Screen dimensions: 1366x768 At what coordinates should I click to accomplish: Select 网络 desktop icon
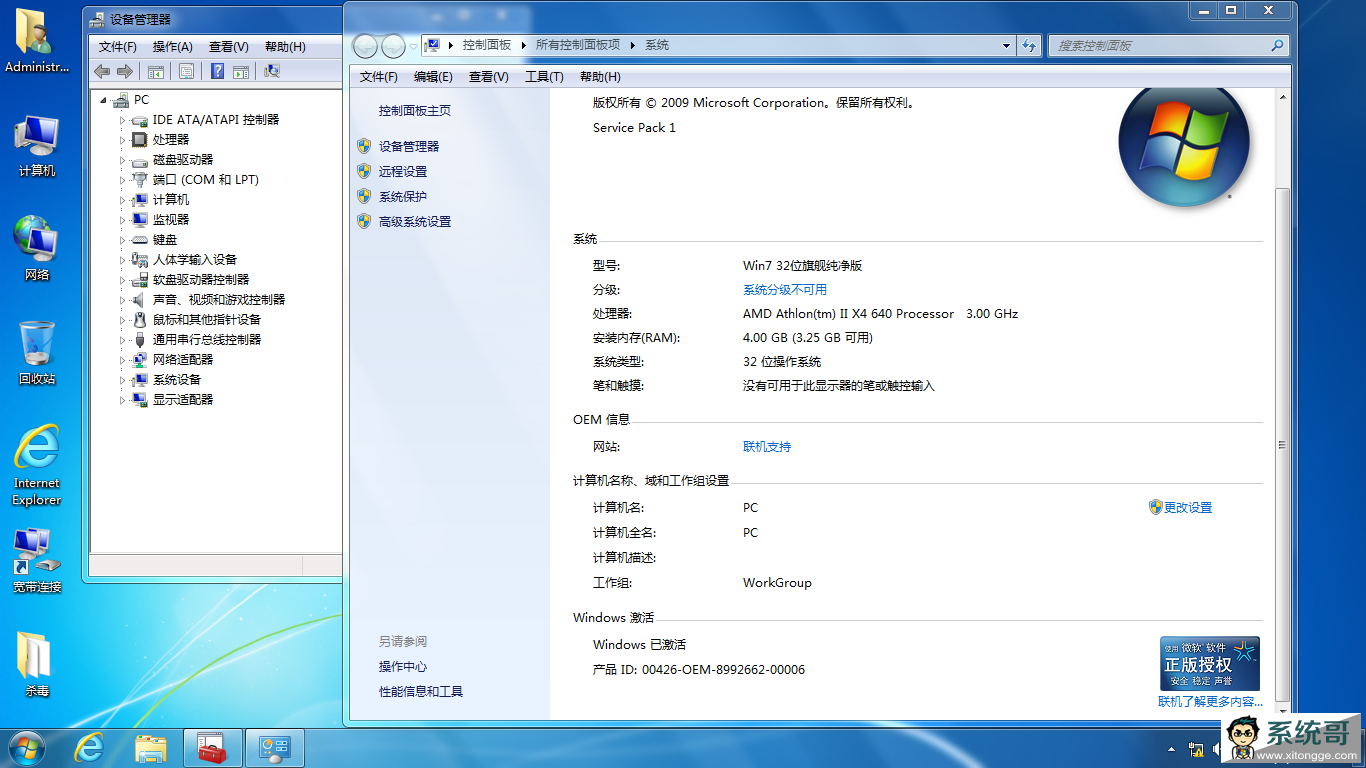(x=37, y=248)
